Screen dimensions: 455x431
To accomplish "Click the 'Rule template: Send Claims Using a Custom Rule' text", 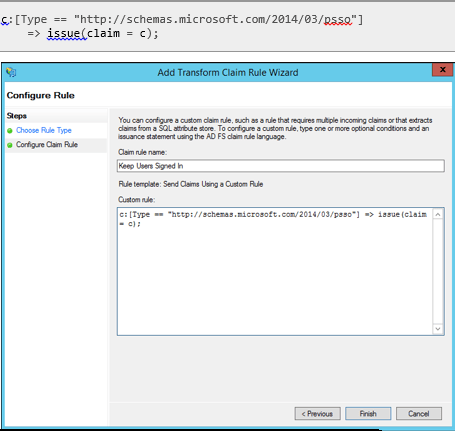I will pos(191,184).
